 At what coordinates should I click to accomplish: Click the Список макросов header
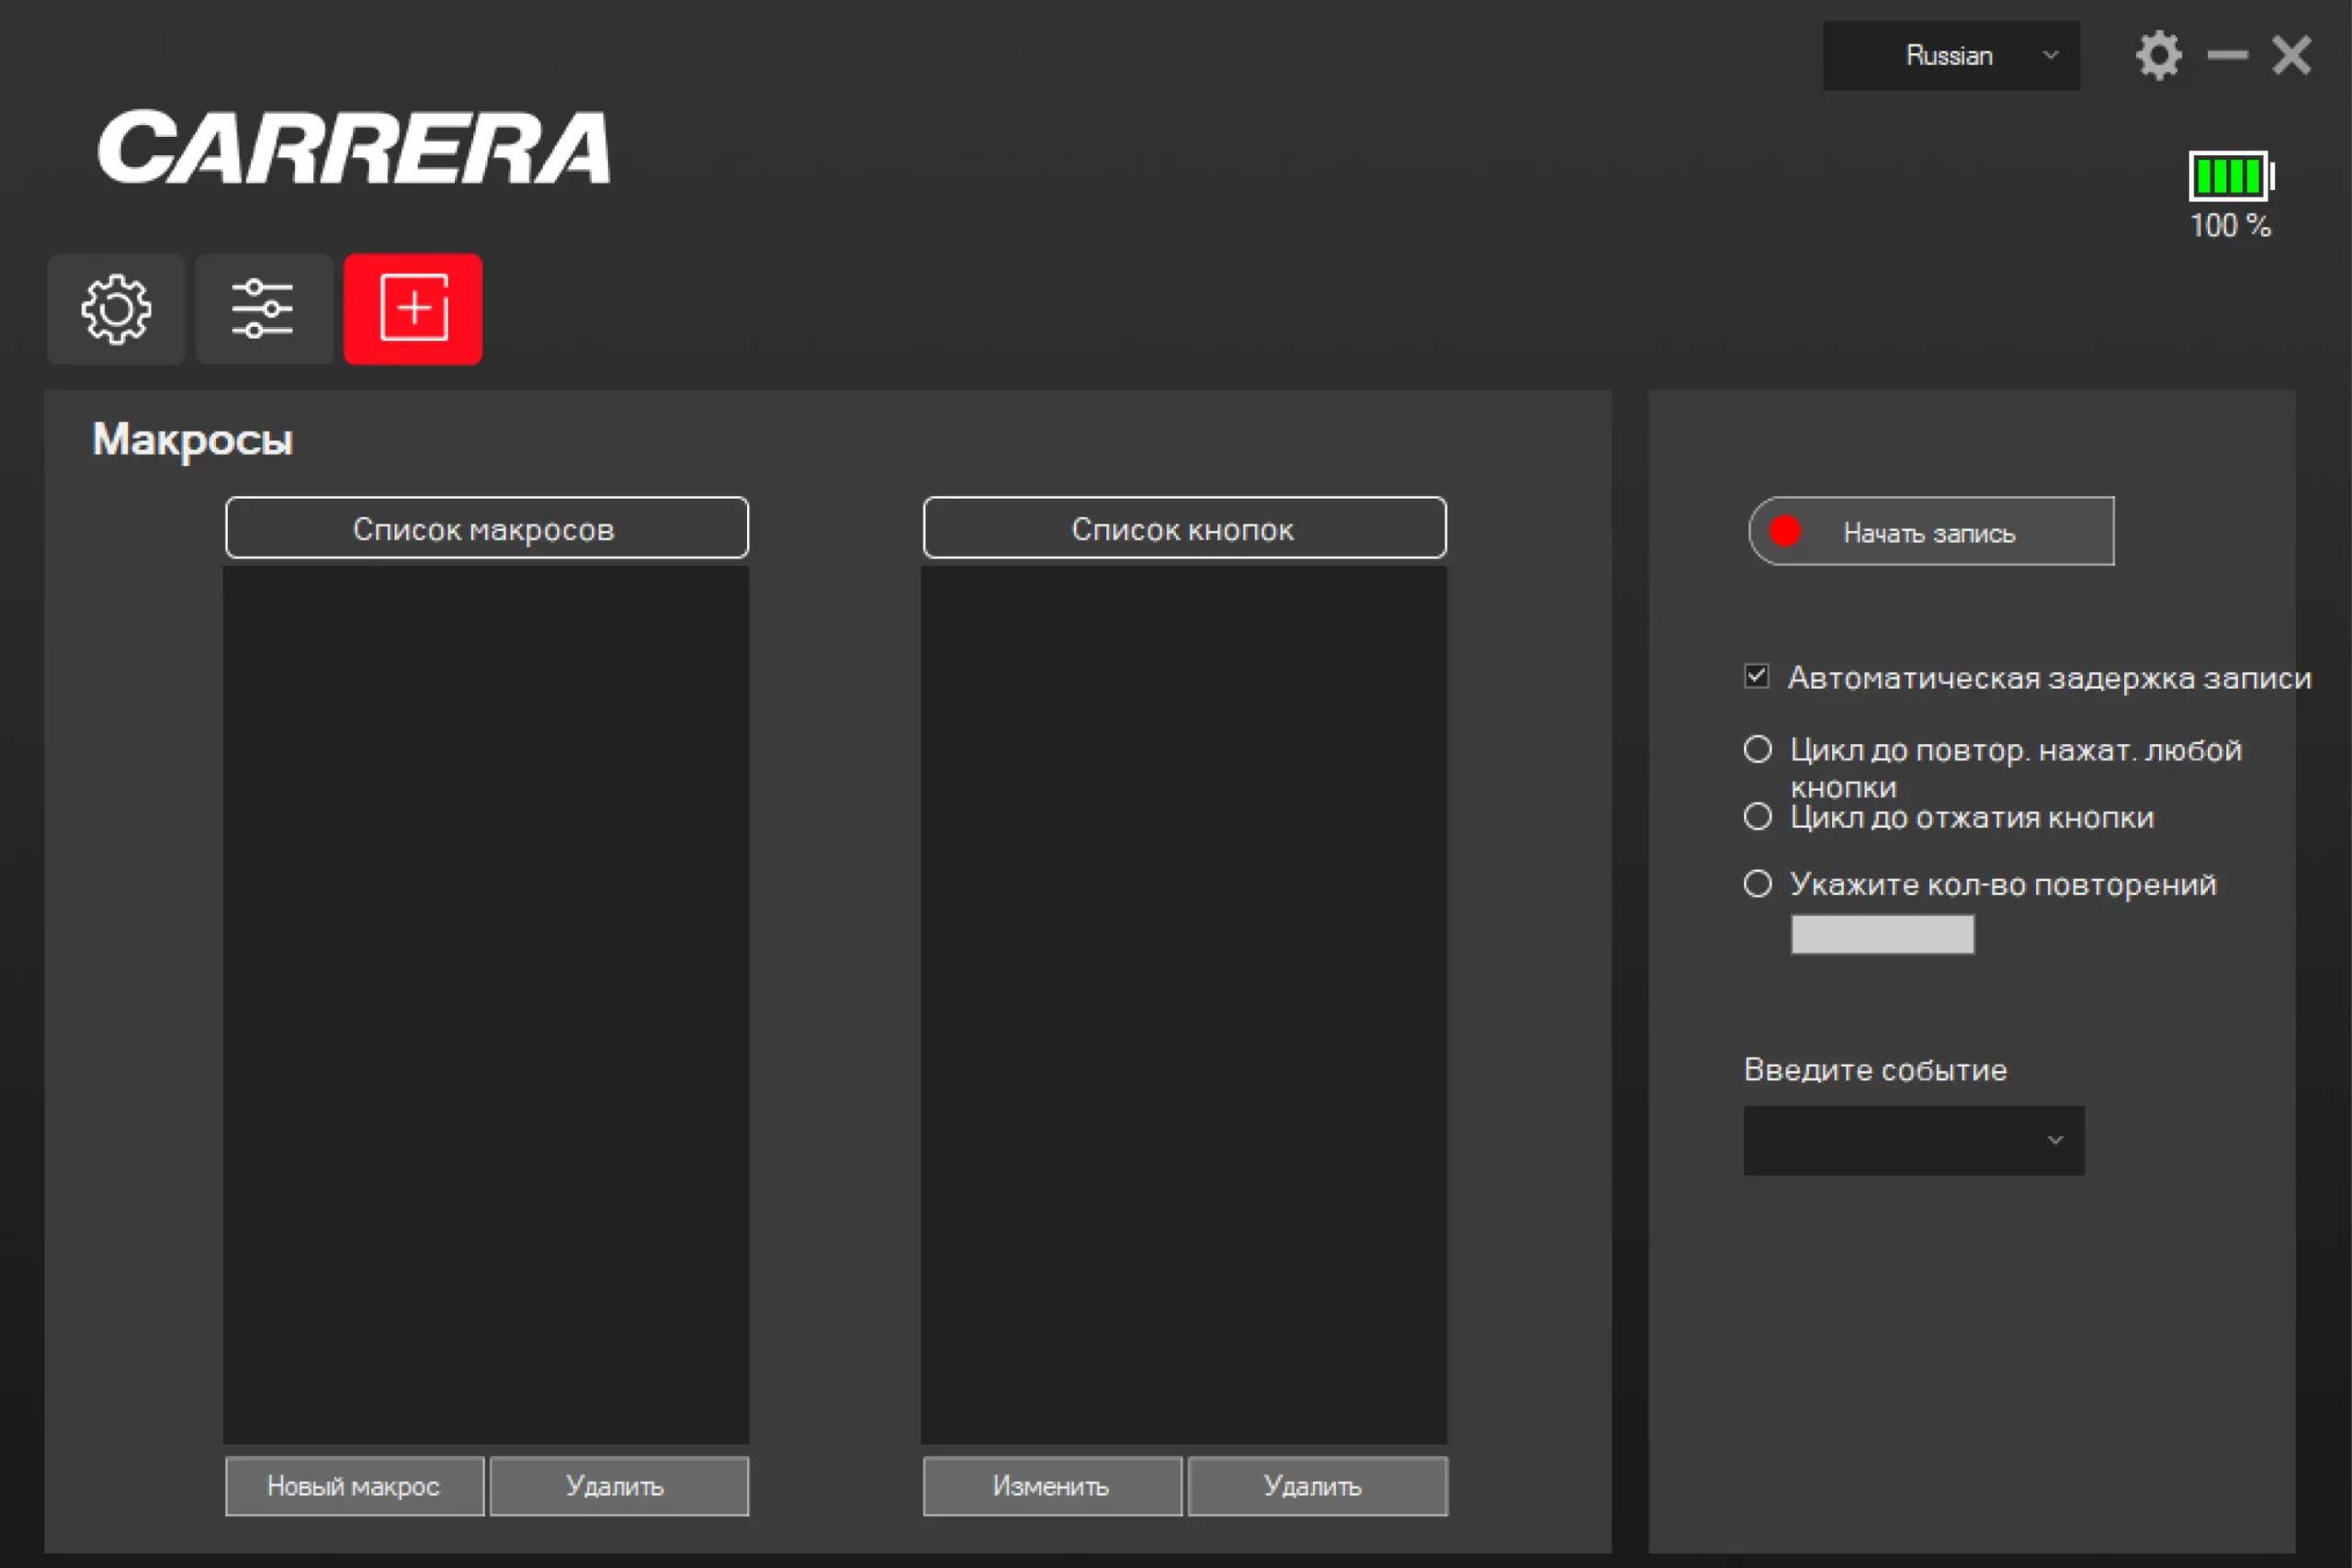(x=486, y=528)
